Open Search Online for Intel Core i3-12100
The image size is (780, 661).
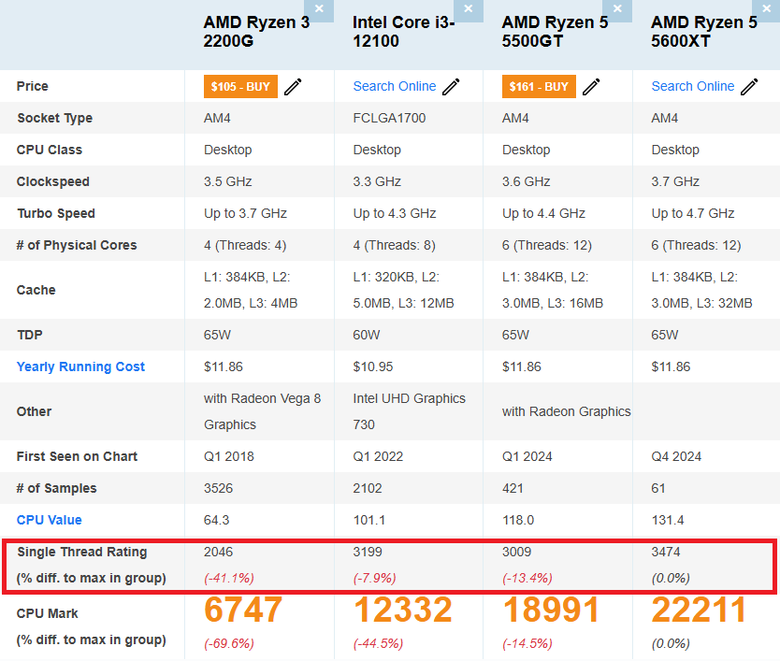[x=394, y=87]
